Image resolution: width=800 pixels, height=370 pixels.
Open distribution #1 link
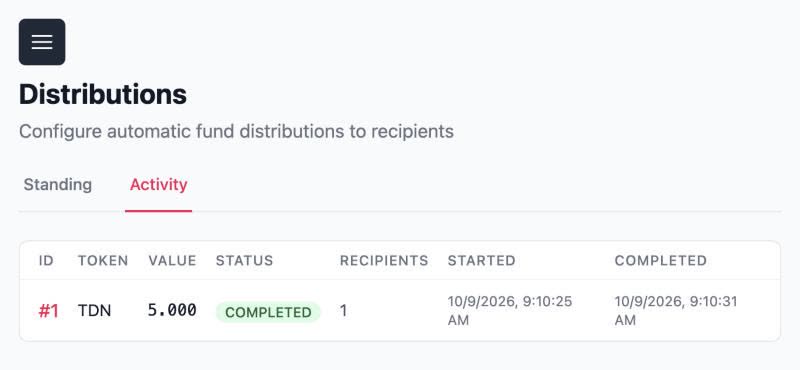pyautogui.click(x=48, y=310)
